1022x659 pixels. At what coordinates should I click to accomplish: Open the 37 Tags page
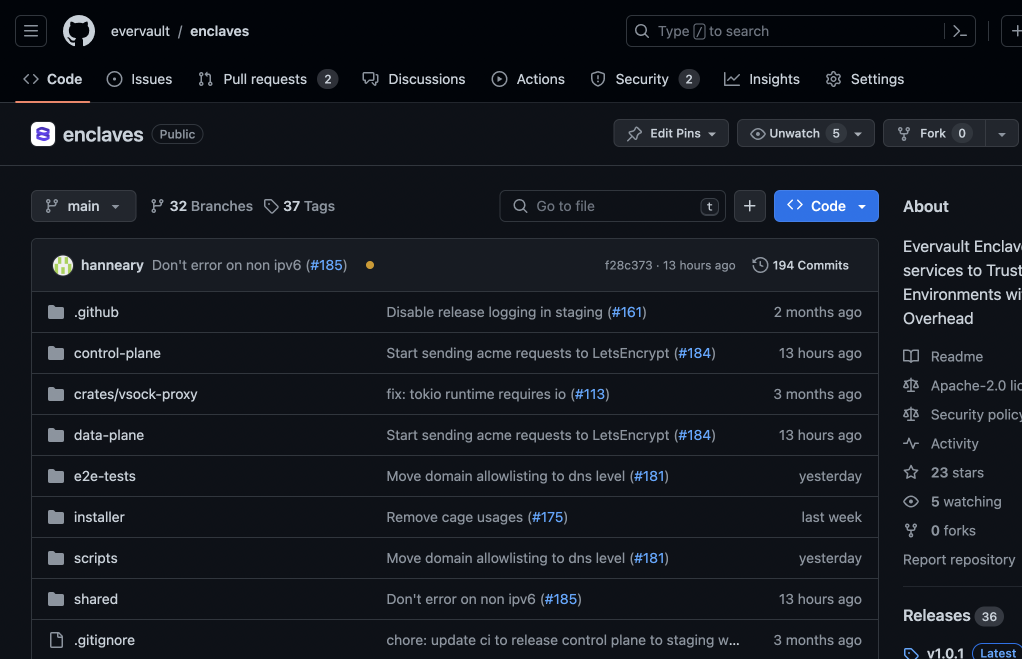click(x=299, y=206)
